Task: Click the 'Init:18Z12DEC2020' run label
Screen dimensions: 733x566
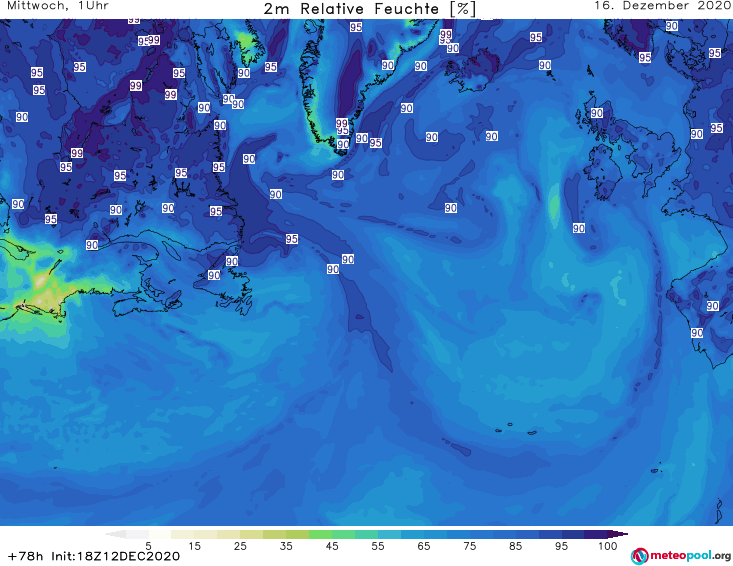Action: [x=115, y=556]
